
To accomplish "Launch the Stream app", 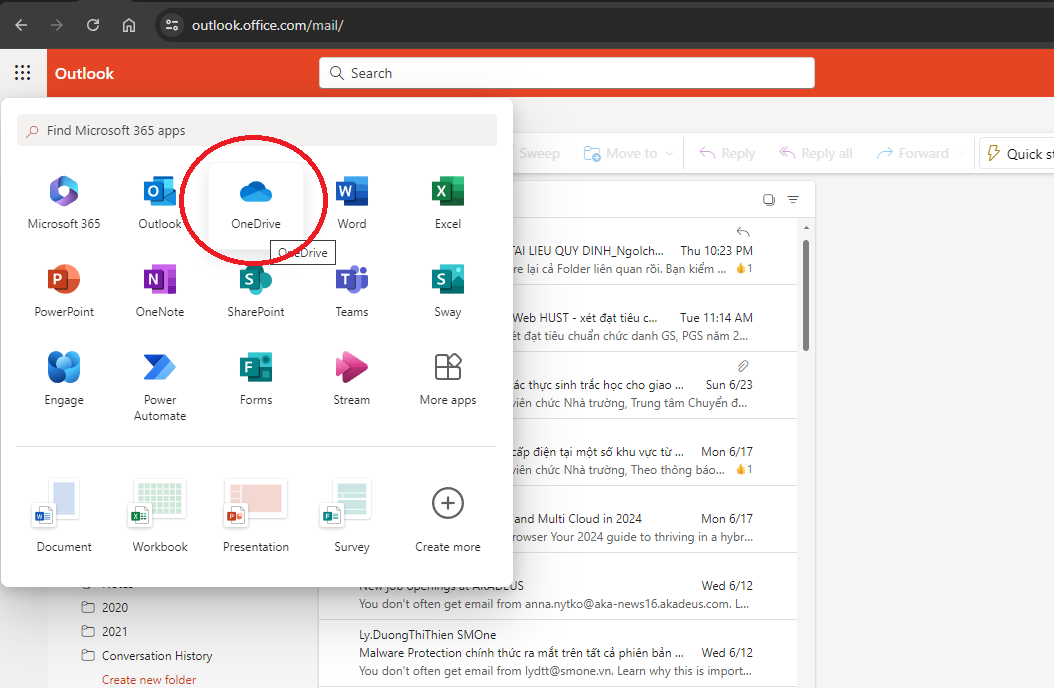I will (351, 377).
